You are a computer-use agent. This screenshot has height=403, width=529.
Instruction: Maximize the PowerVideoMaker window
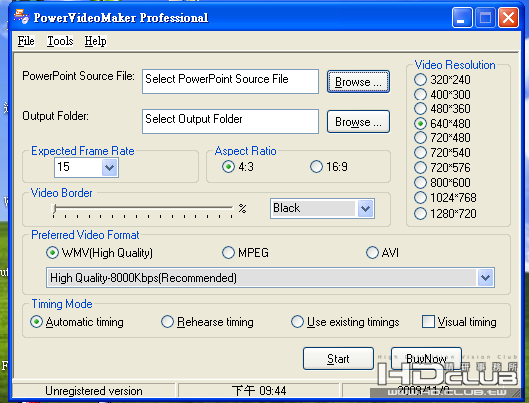485,18
